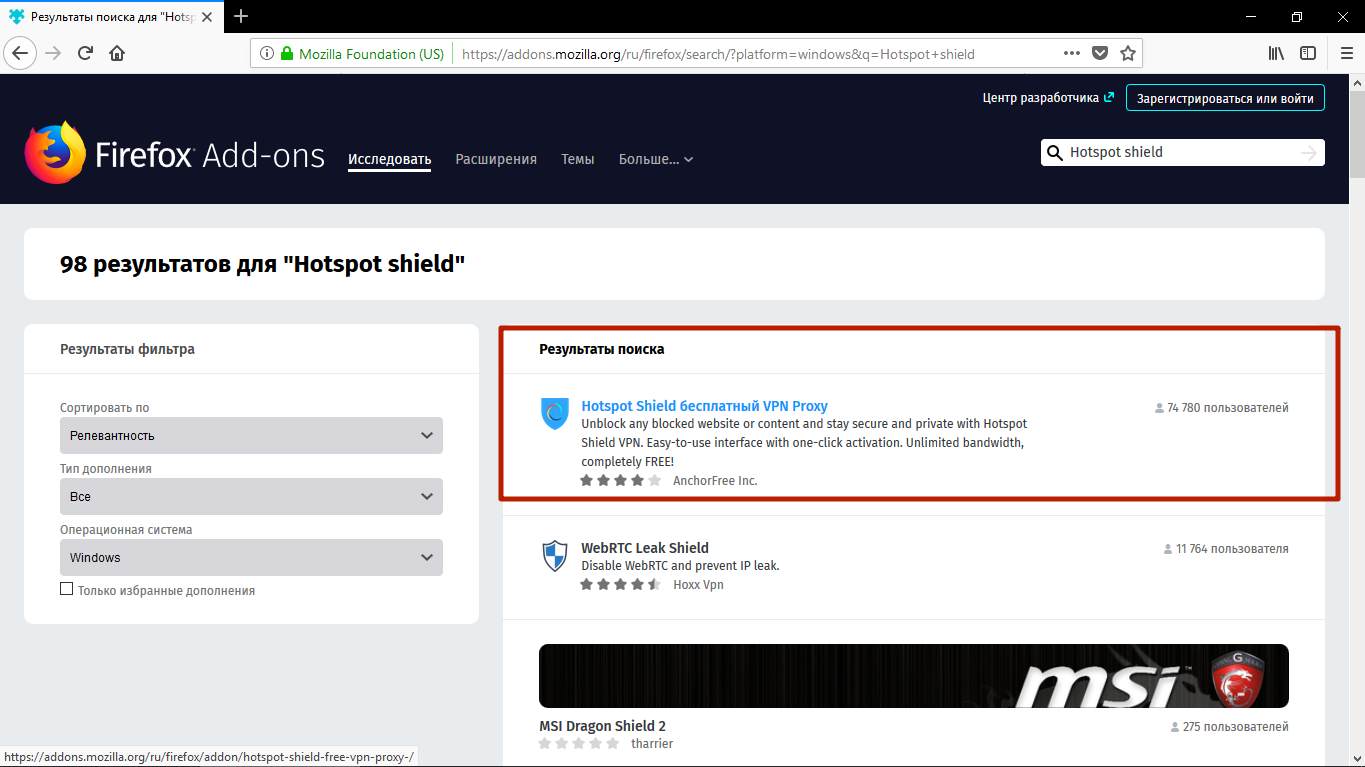Click the WebRTC Leak Shield icon
This screenshot has height=767, width=1365.
(555, 555)
